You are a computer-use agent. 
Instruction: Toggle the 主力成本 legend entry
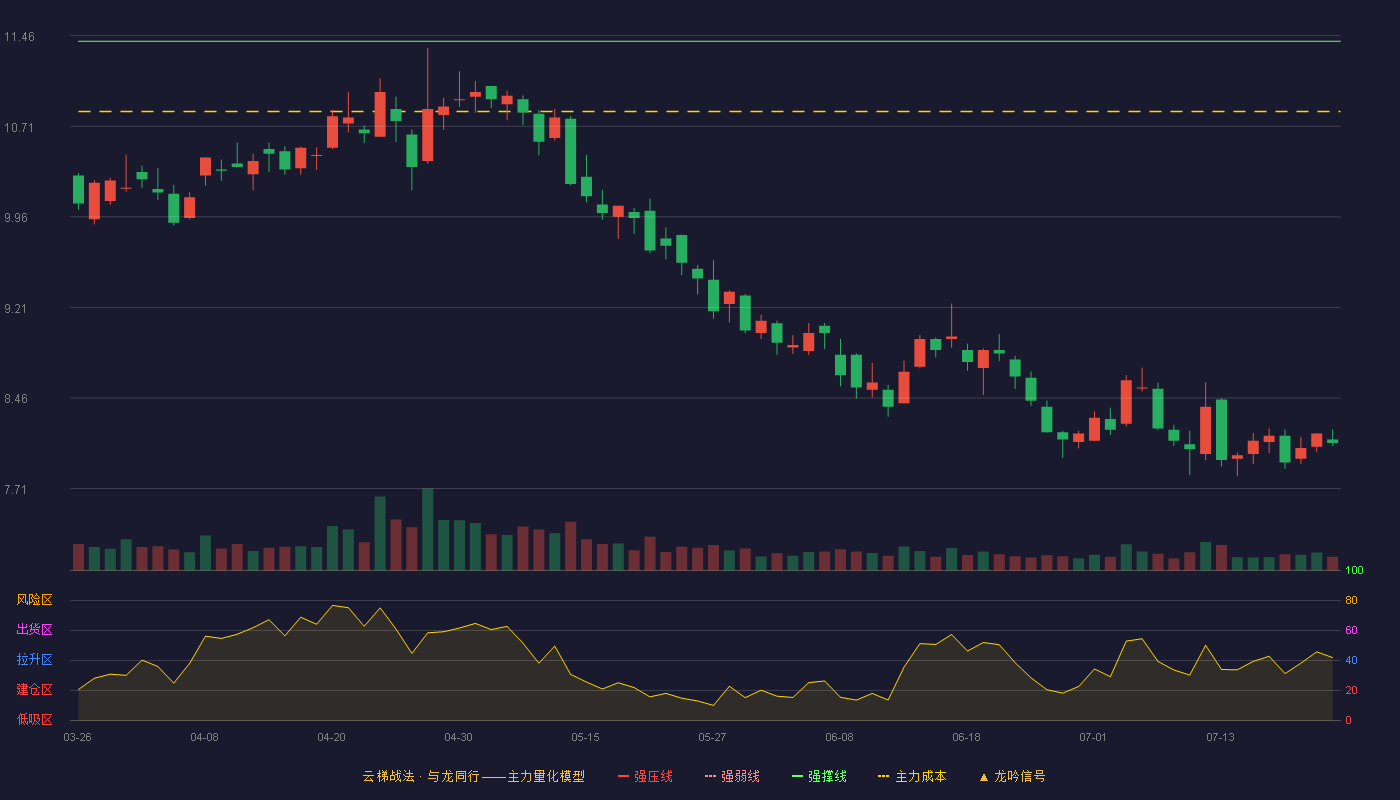(912, 776)
